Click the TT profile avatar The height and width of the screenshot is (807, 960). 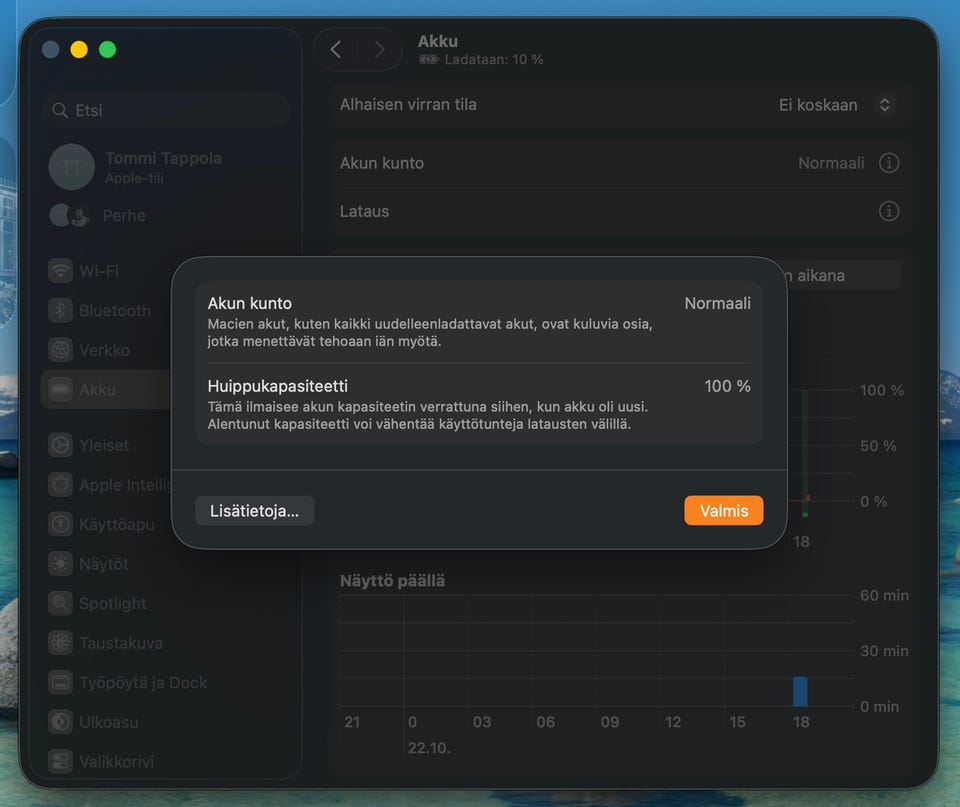(72, 167)
